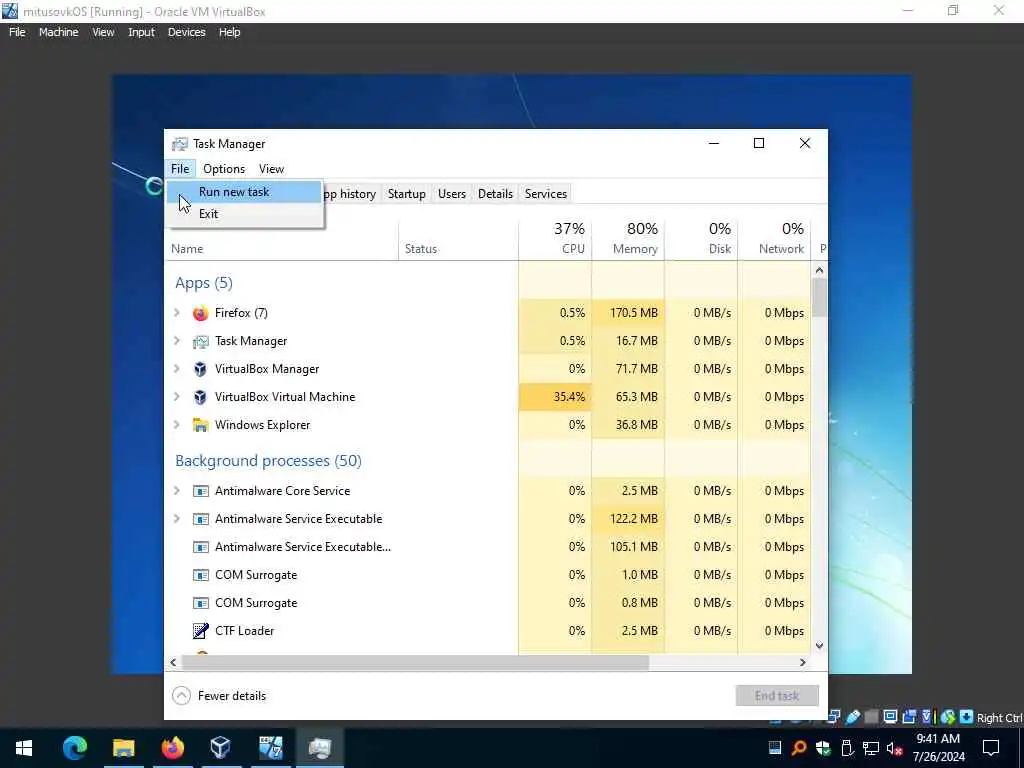Open the network tray icon

(x=871, y=748)
